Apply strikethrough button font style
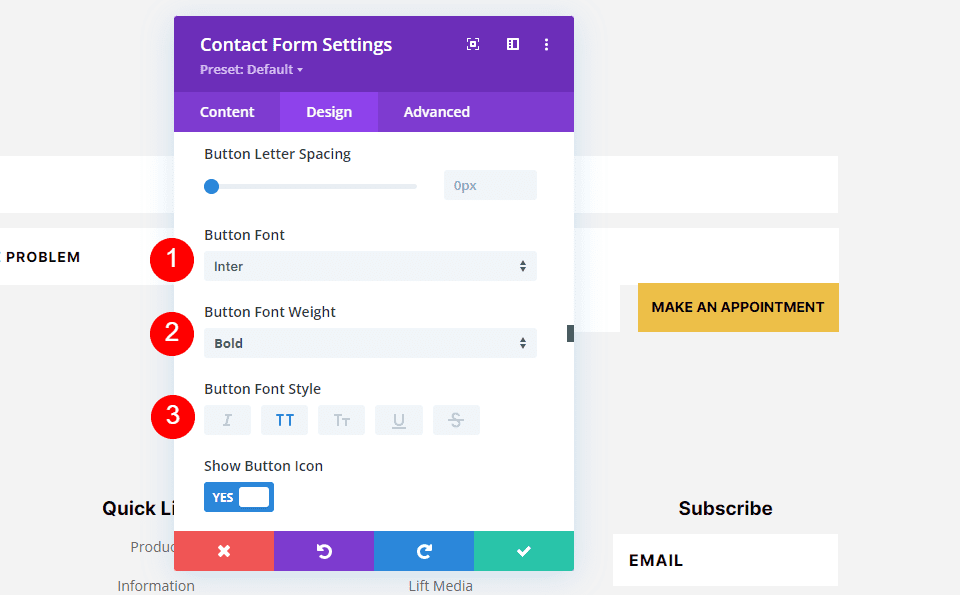This screenshot has height=595, width=960. pos(456,419)
